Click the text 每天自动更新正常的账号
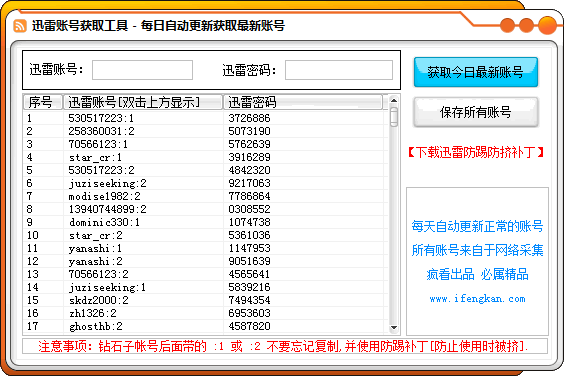The image size is (564, 376). coord(477,226)
